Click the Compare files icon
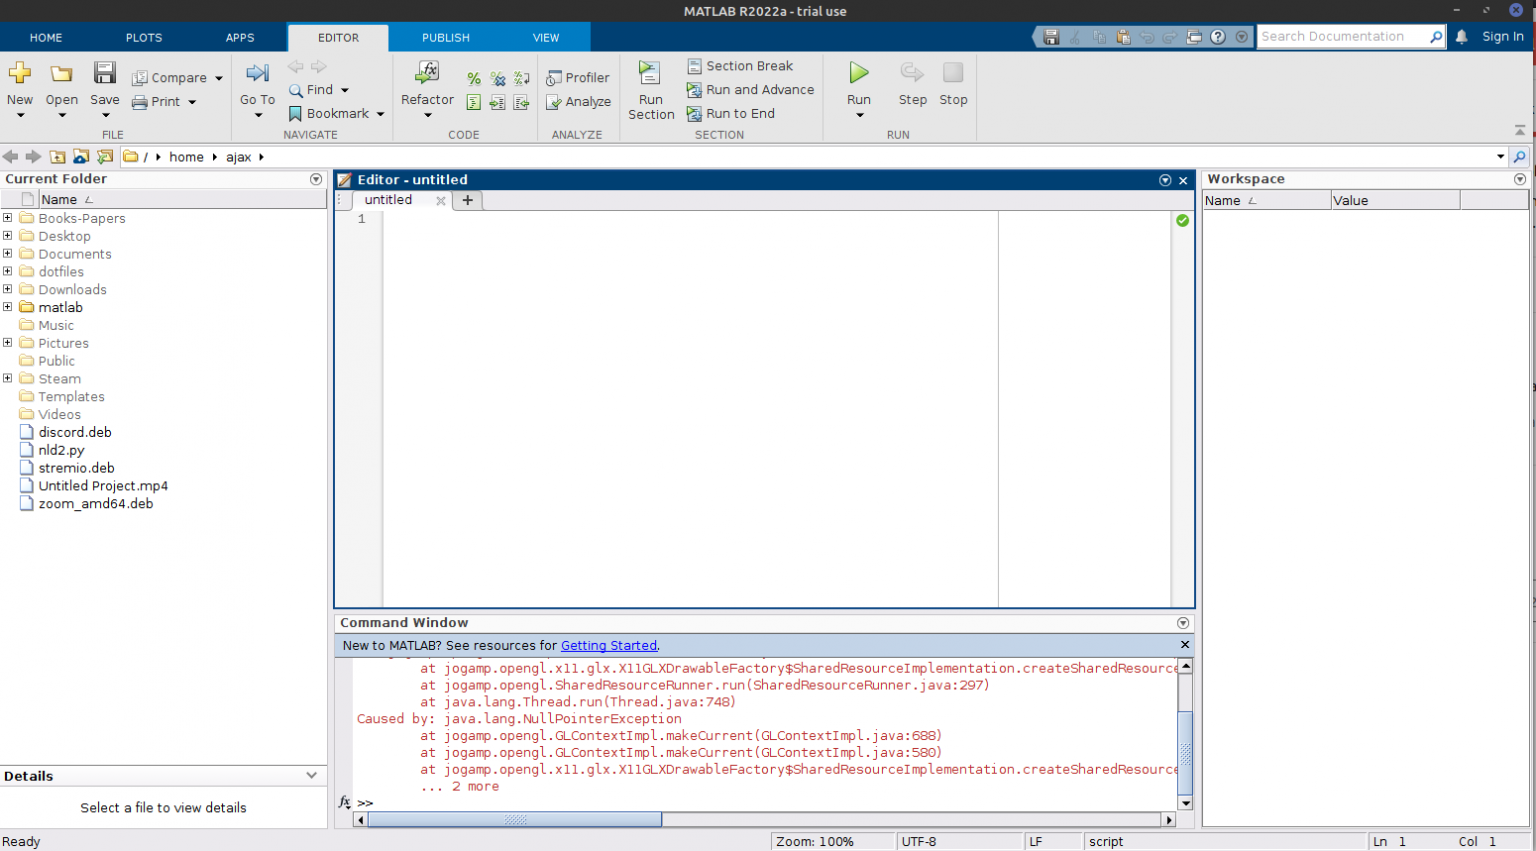The height and width of the screenshot is (851, 1536). point(140,78)
